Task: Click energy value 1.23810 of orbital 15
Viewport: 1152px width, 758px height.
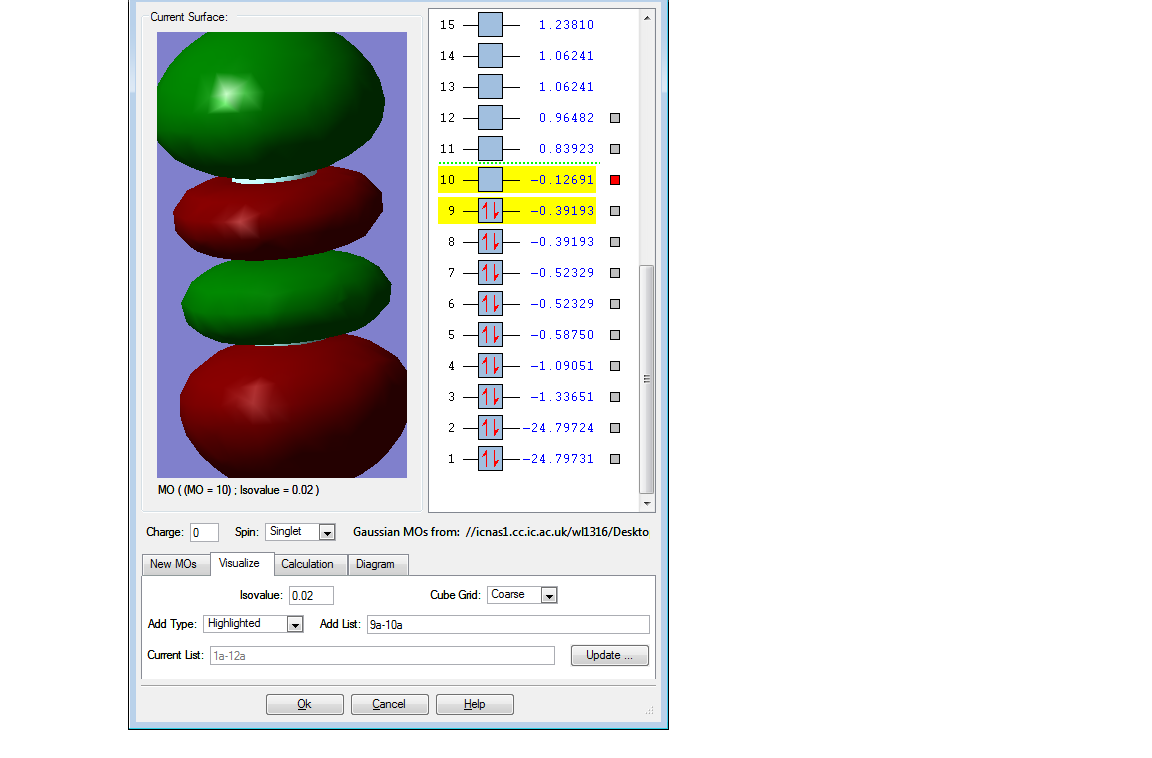Action: pyautogui.click(x=566, y=25)
